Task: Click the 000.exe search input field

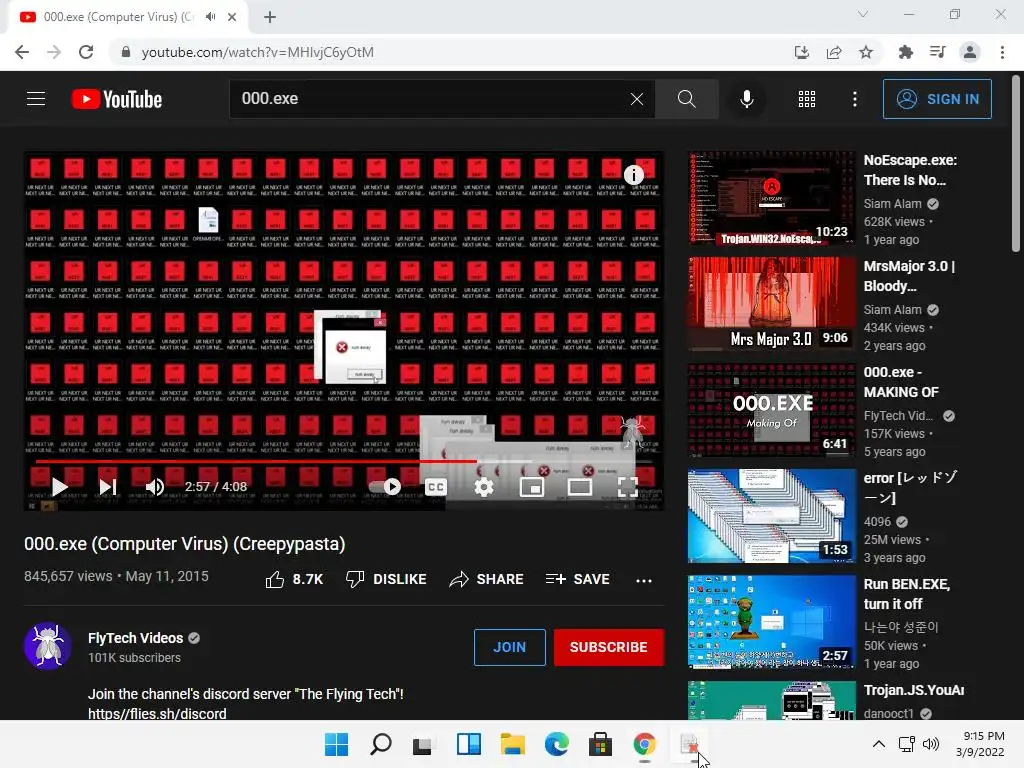Action: coord(431,99)
